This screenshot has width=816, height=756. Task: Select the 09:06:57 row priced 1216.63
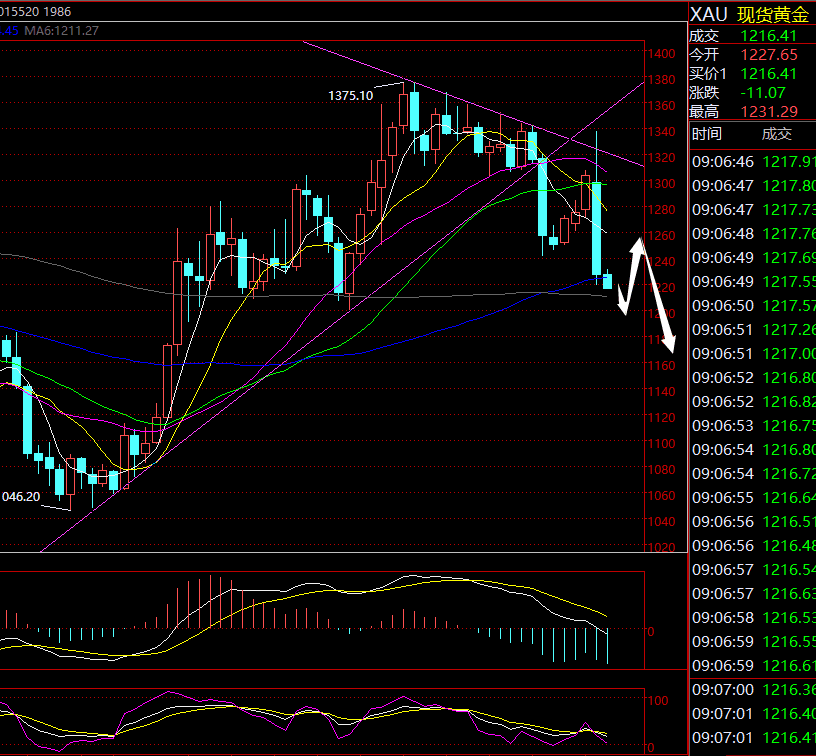753,594
